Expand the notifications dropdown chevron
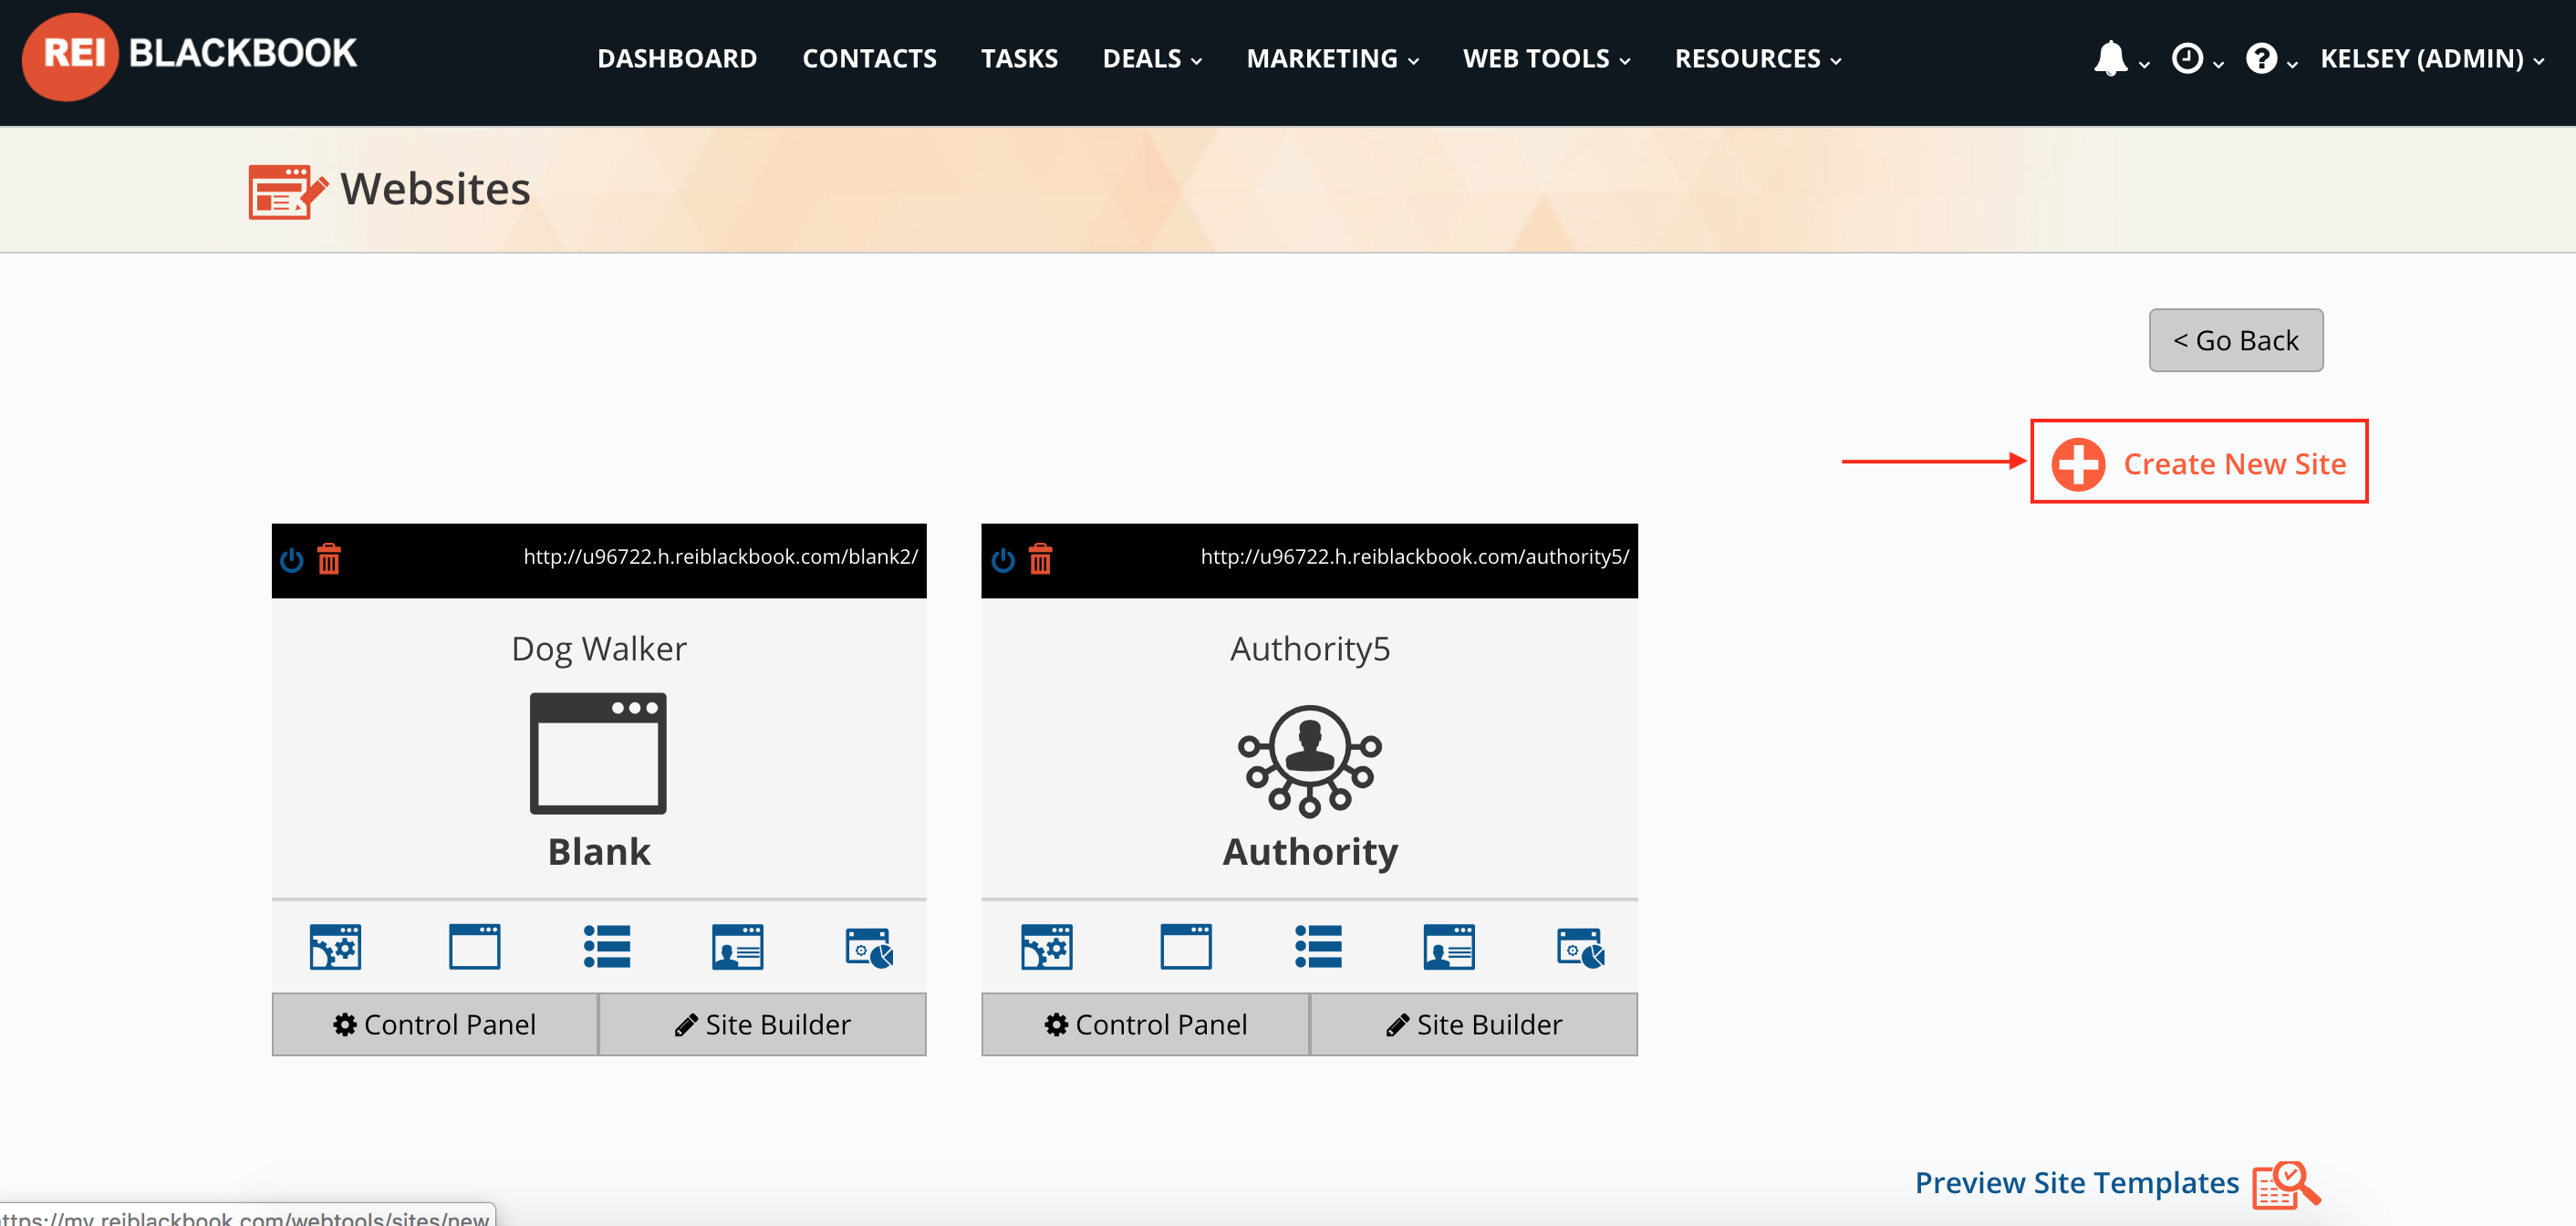 pos(2144,64)
